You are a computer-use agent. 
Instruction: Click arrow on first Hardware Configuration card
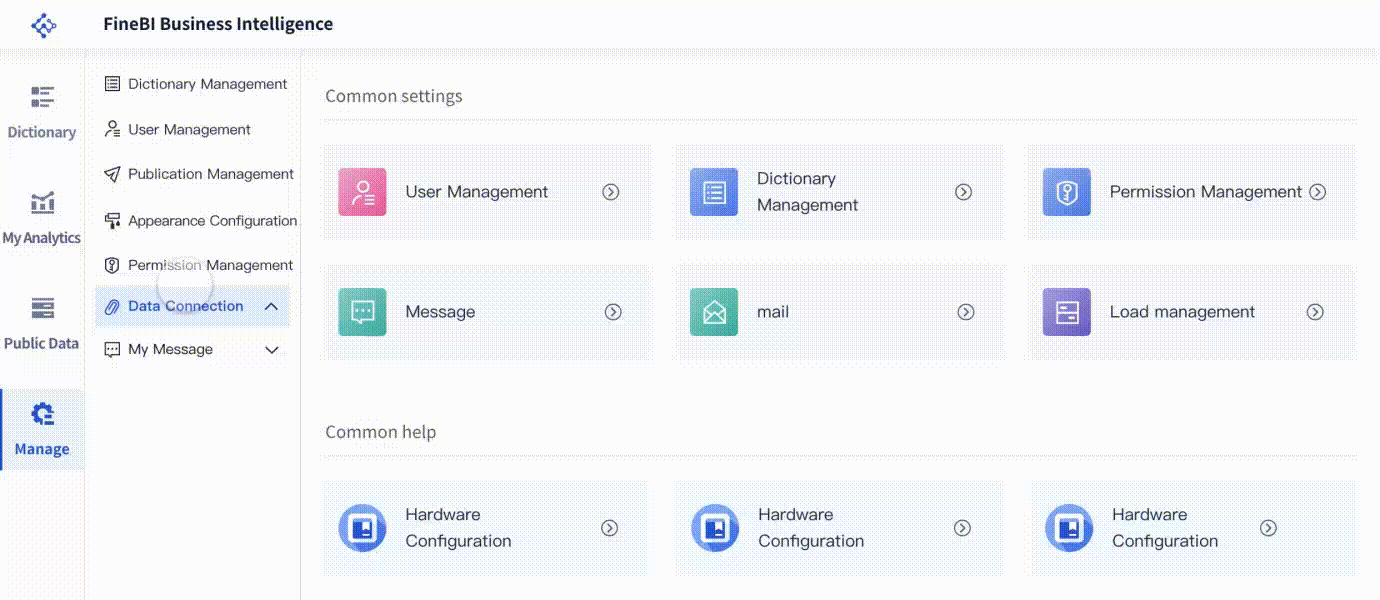609,528
